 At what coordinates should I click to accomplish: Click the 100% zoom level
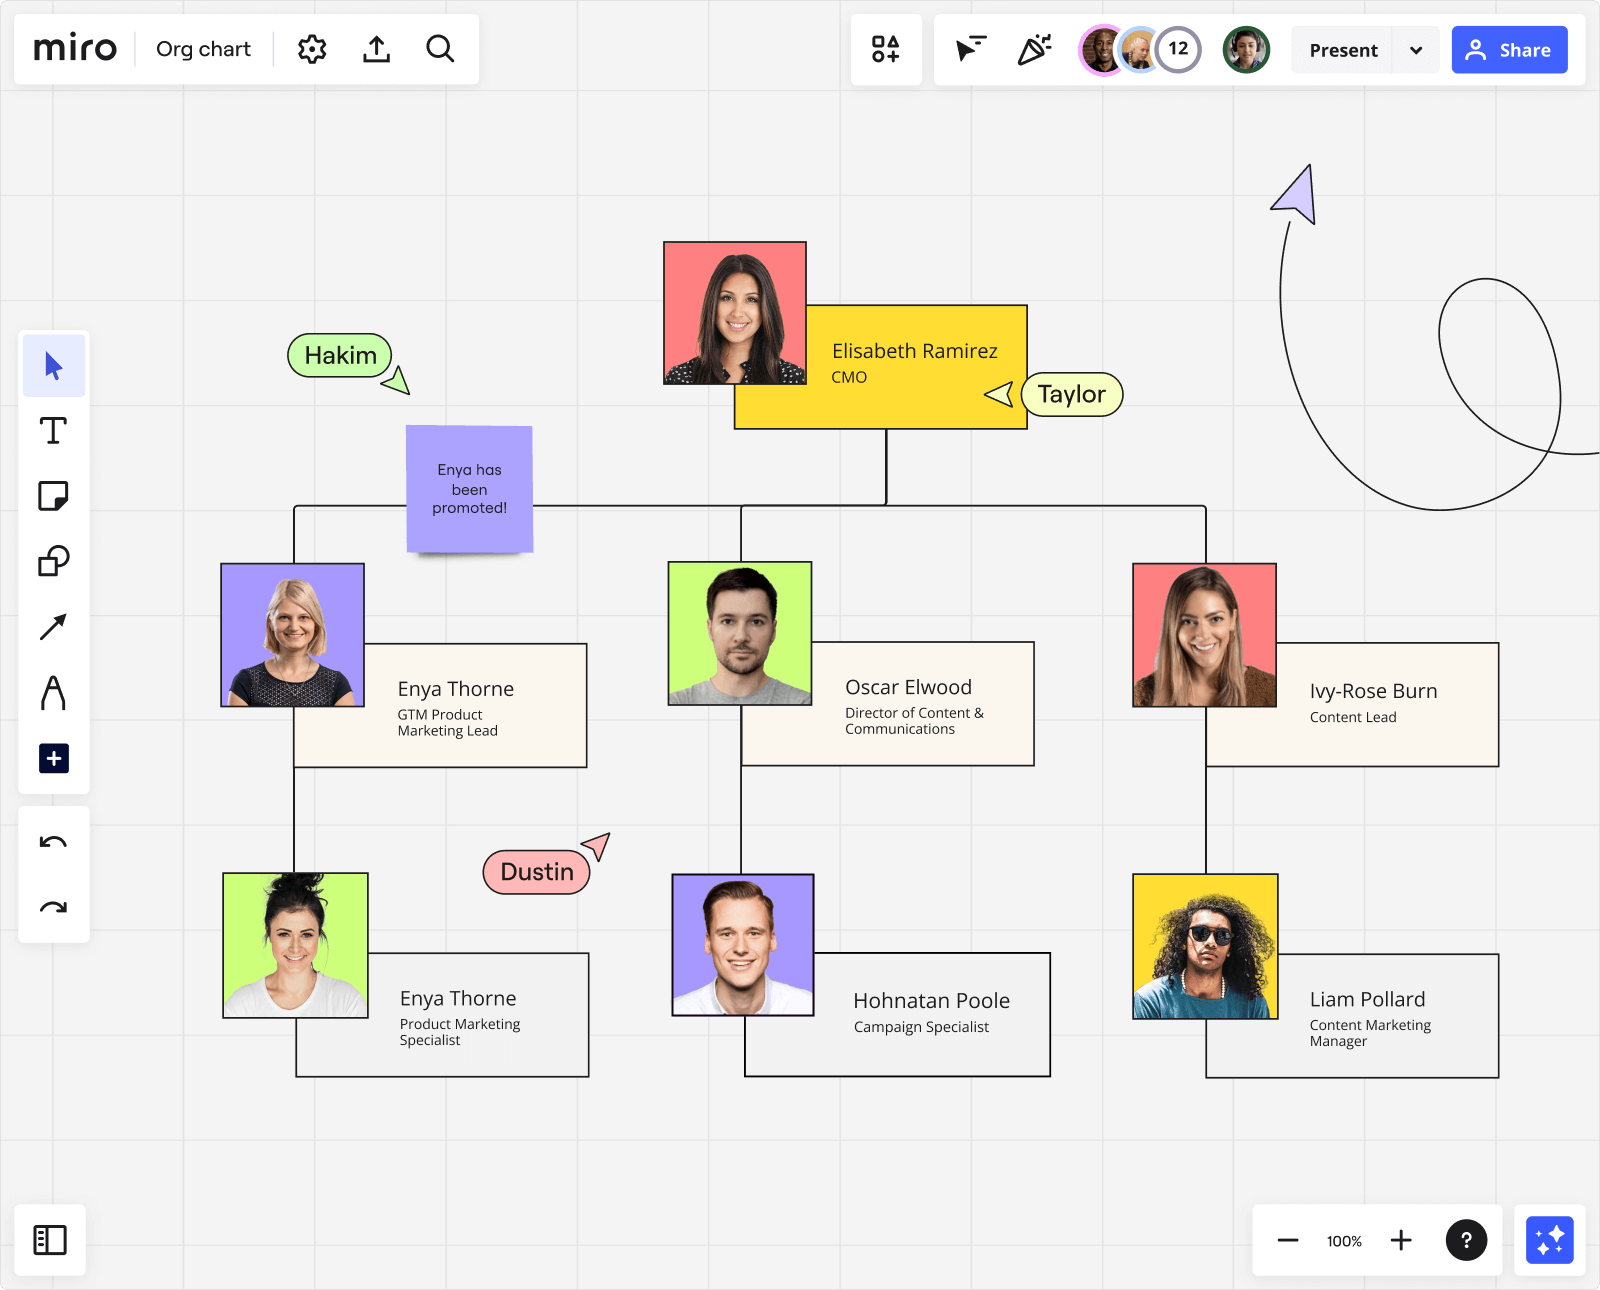1344,1241
